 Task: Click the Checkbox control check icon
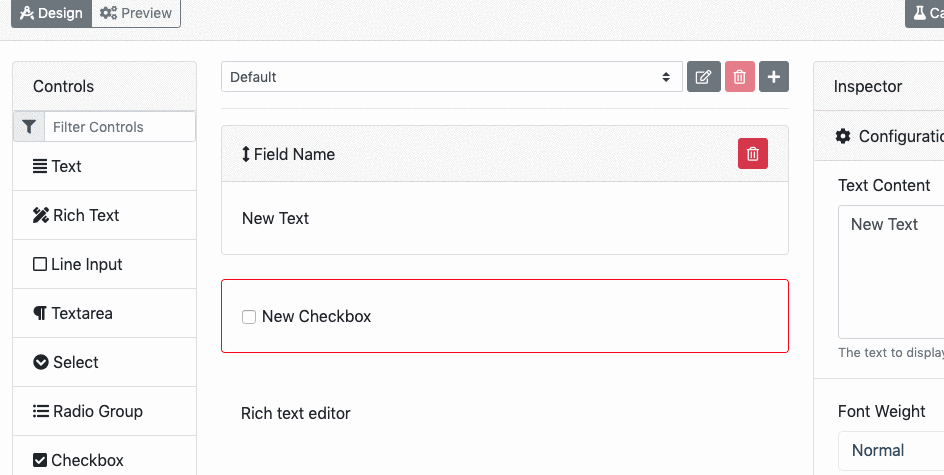click(40, 460)
